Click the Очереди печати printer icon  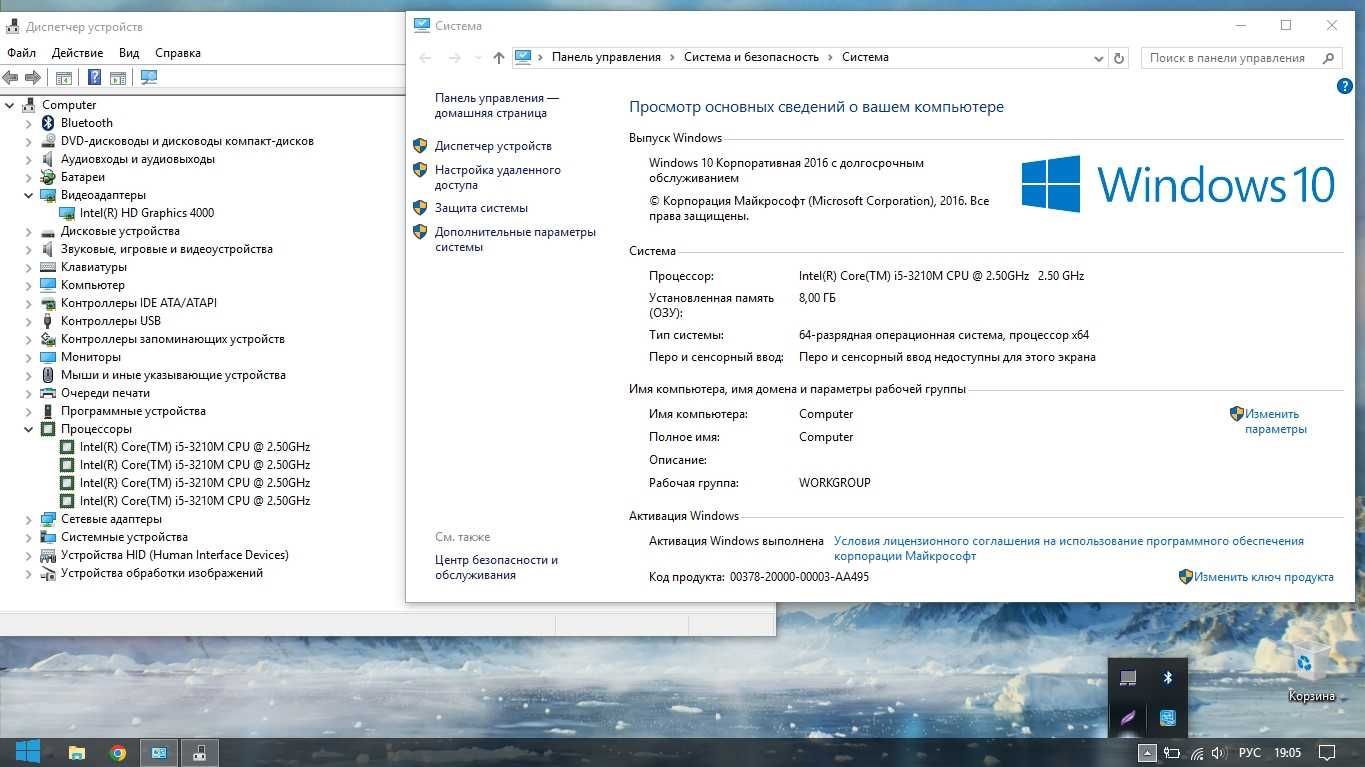point(48,393)
